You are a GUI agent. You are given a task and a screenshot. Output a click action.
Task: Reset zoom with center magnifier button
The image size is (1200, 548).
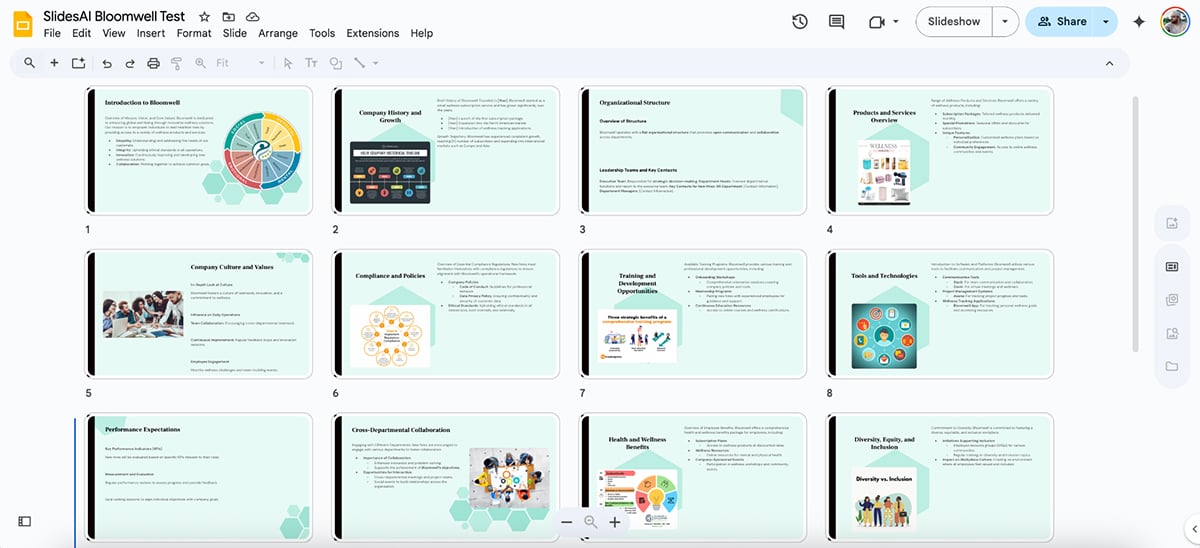590,522
